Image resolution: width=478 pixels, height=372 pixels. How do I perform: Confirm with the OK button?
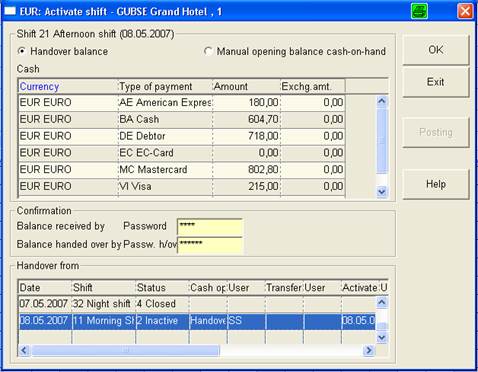coord(436,50)
